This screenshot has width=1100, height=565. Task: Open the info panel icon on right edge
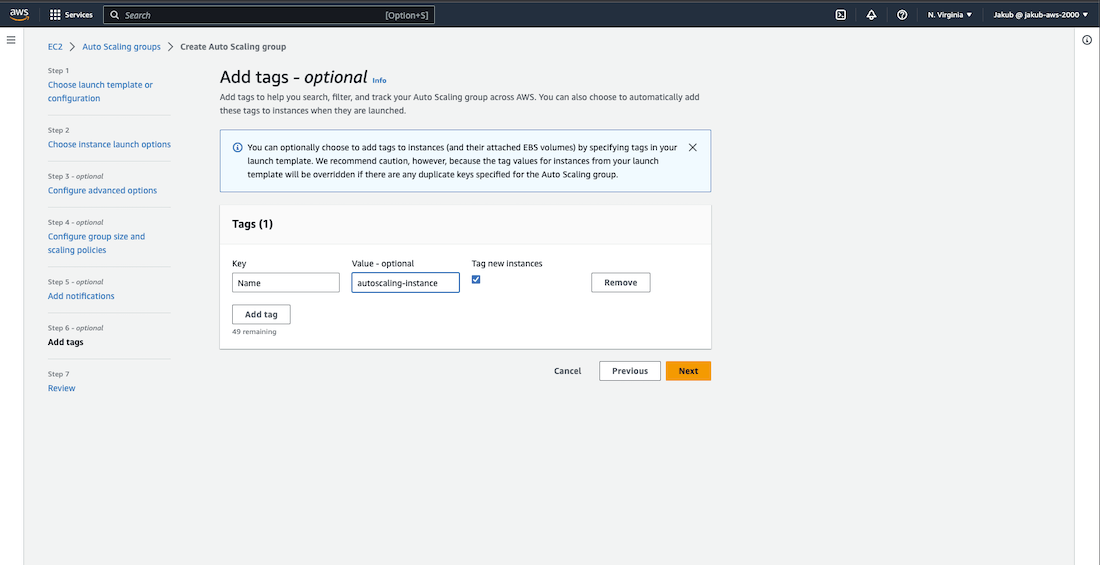tap(1087, 40)
